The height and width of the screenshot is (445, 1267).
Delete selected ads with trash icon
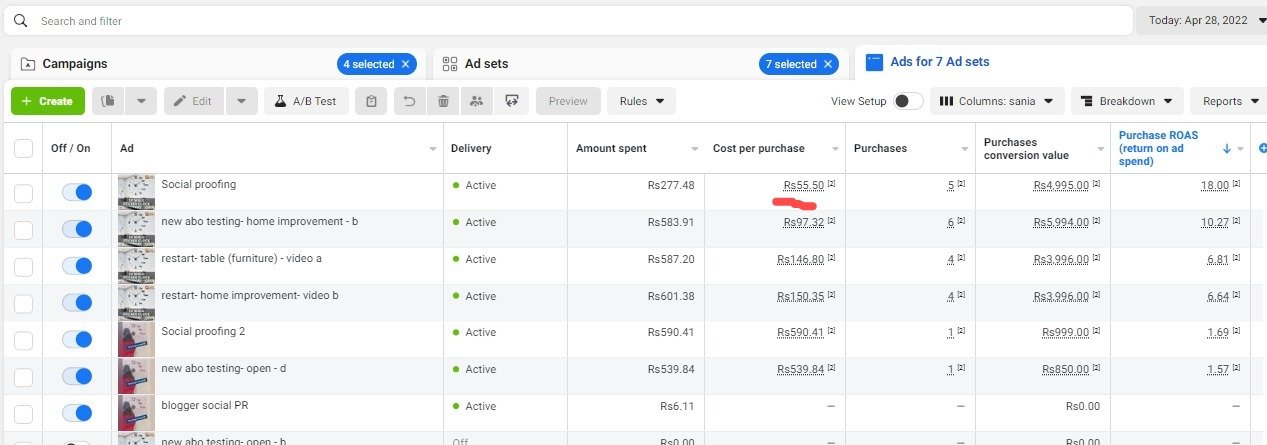(x=443, y=101)
